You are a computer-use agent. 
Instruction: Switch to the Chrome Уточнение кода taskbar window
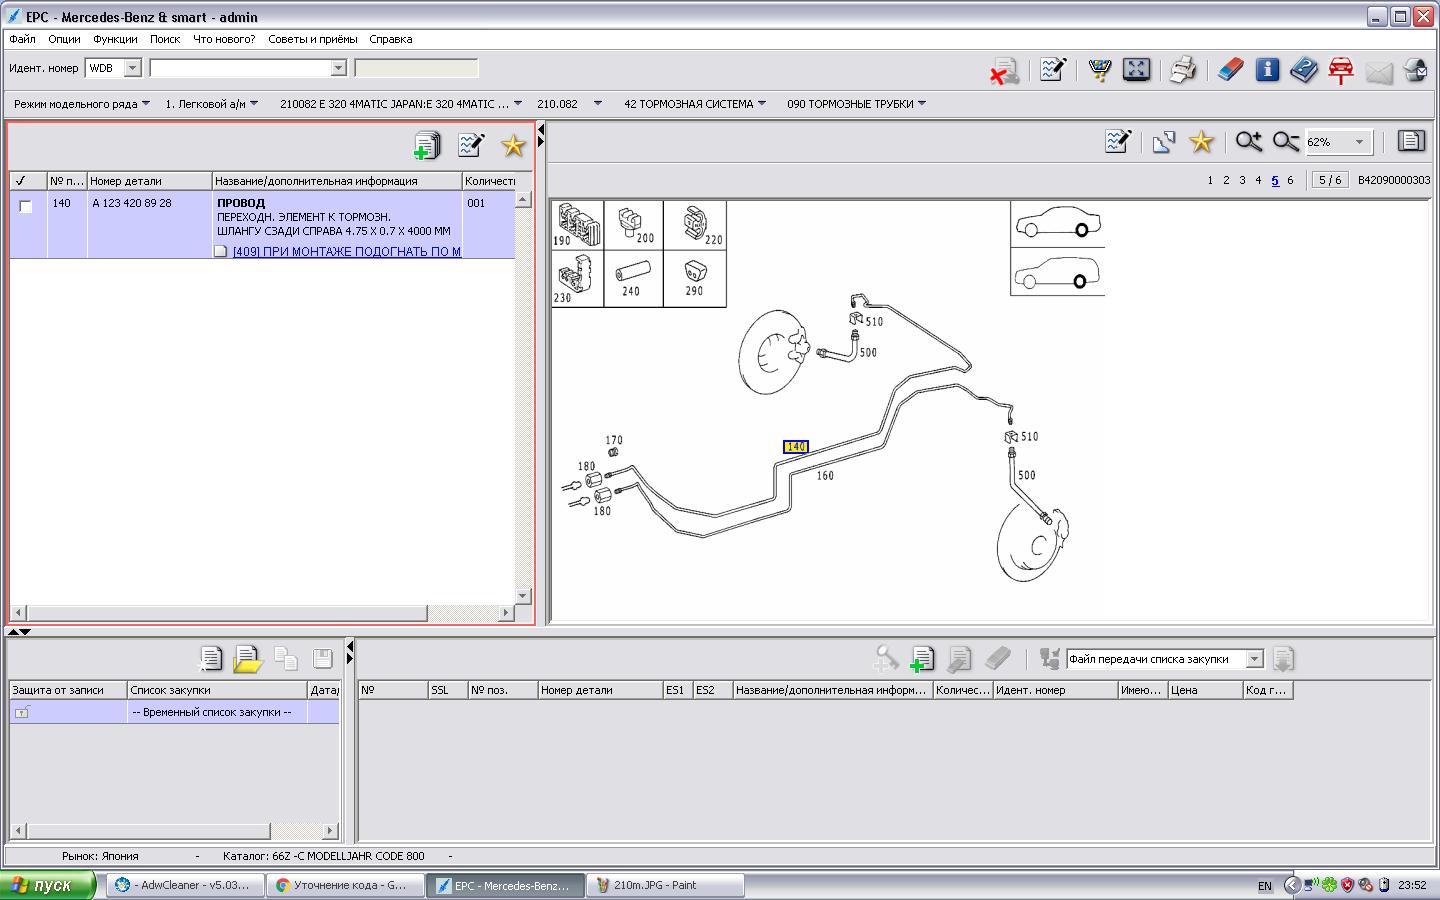pyautogui.click(x=346, y=885)
